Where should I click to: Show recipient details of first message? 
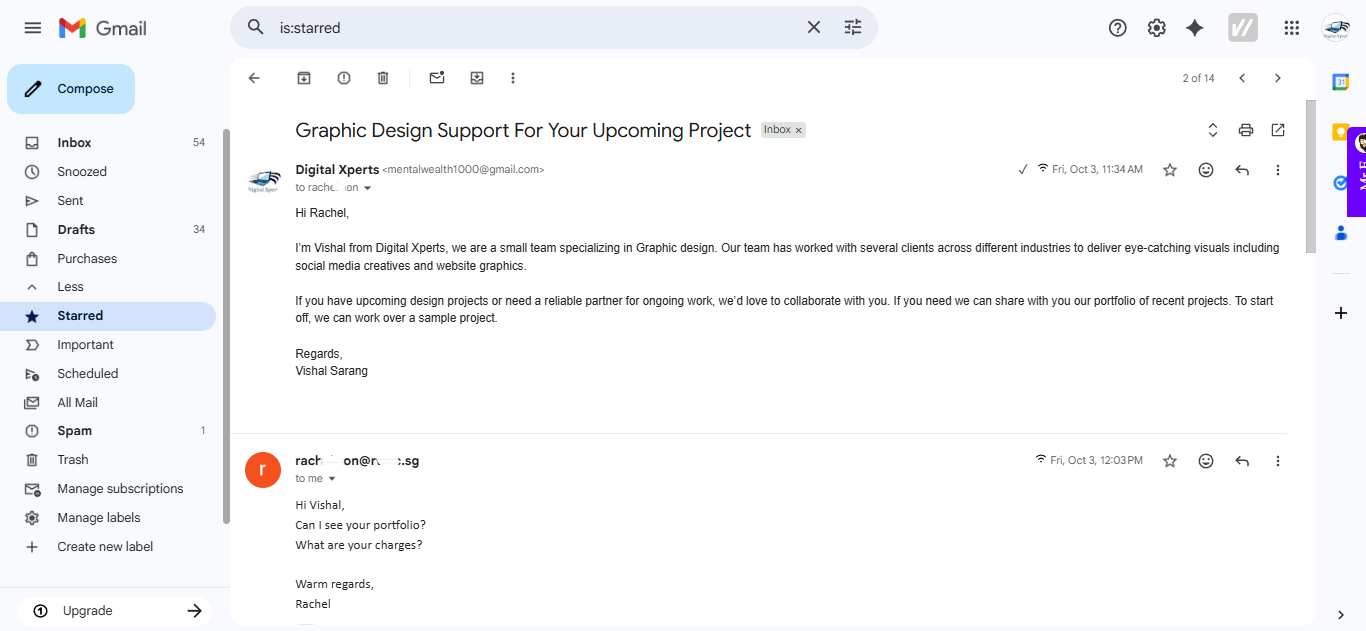pos(367,188)
